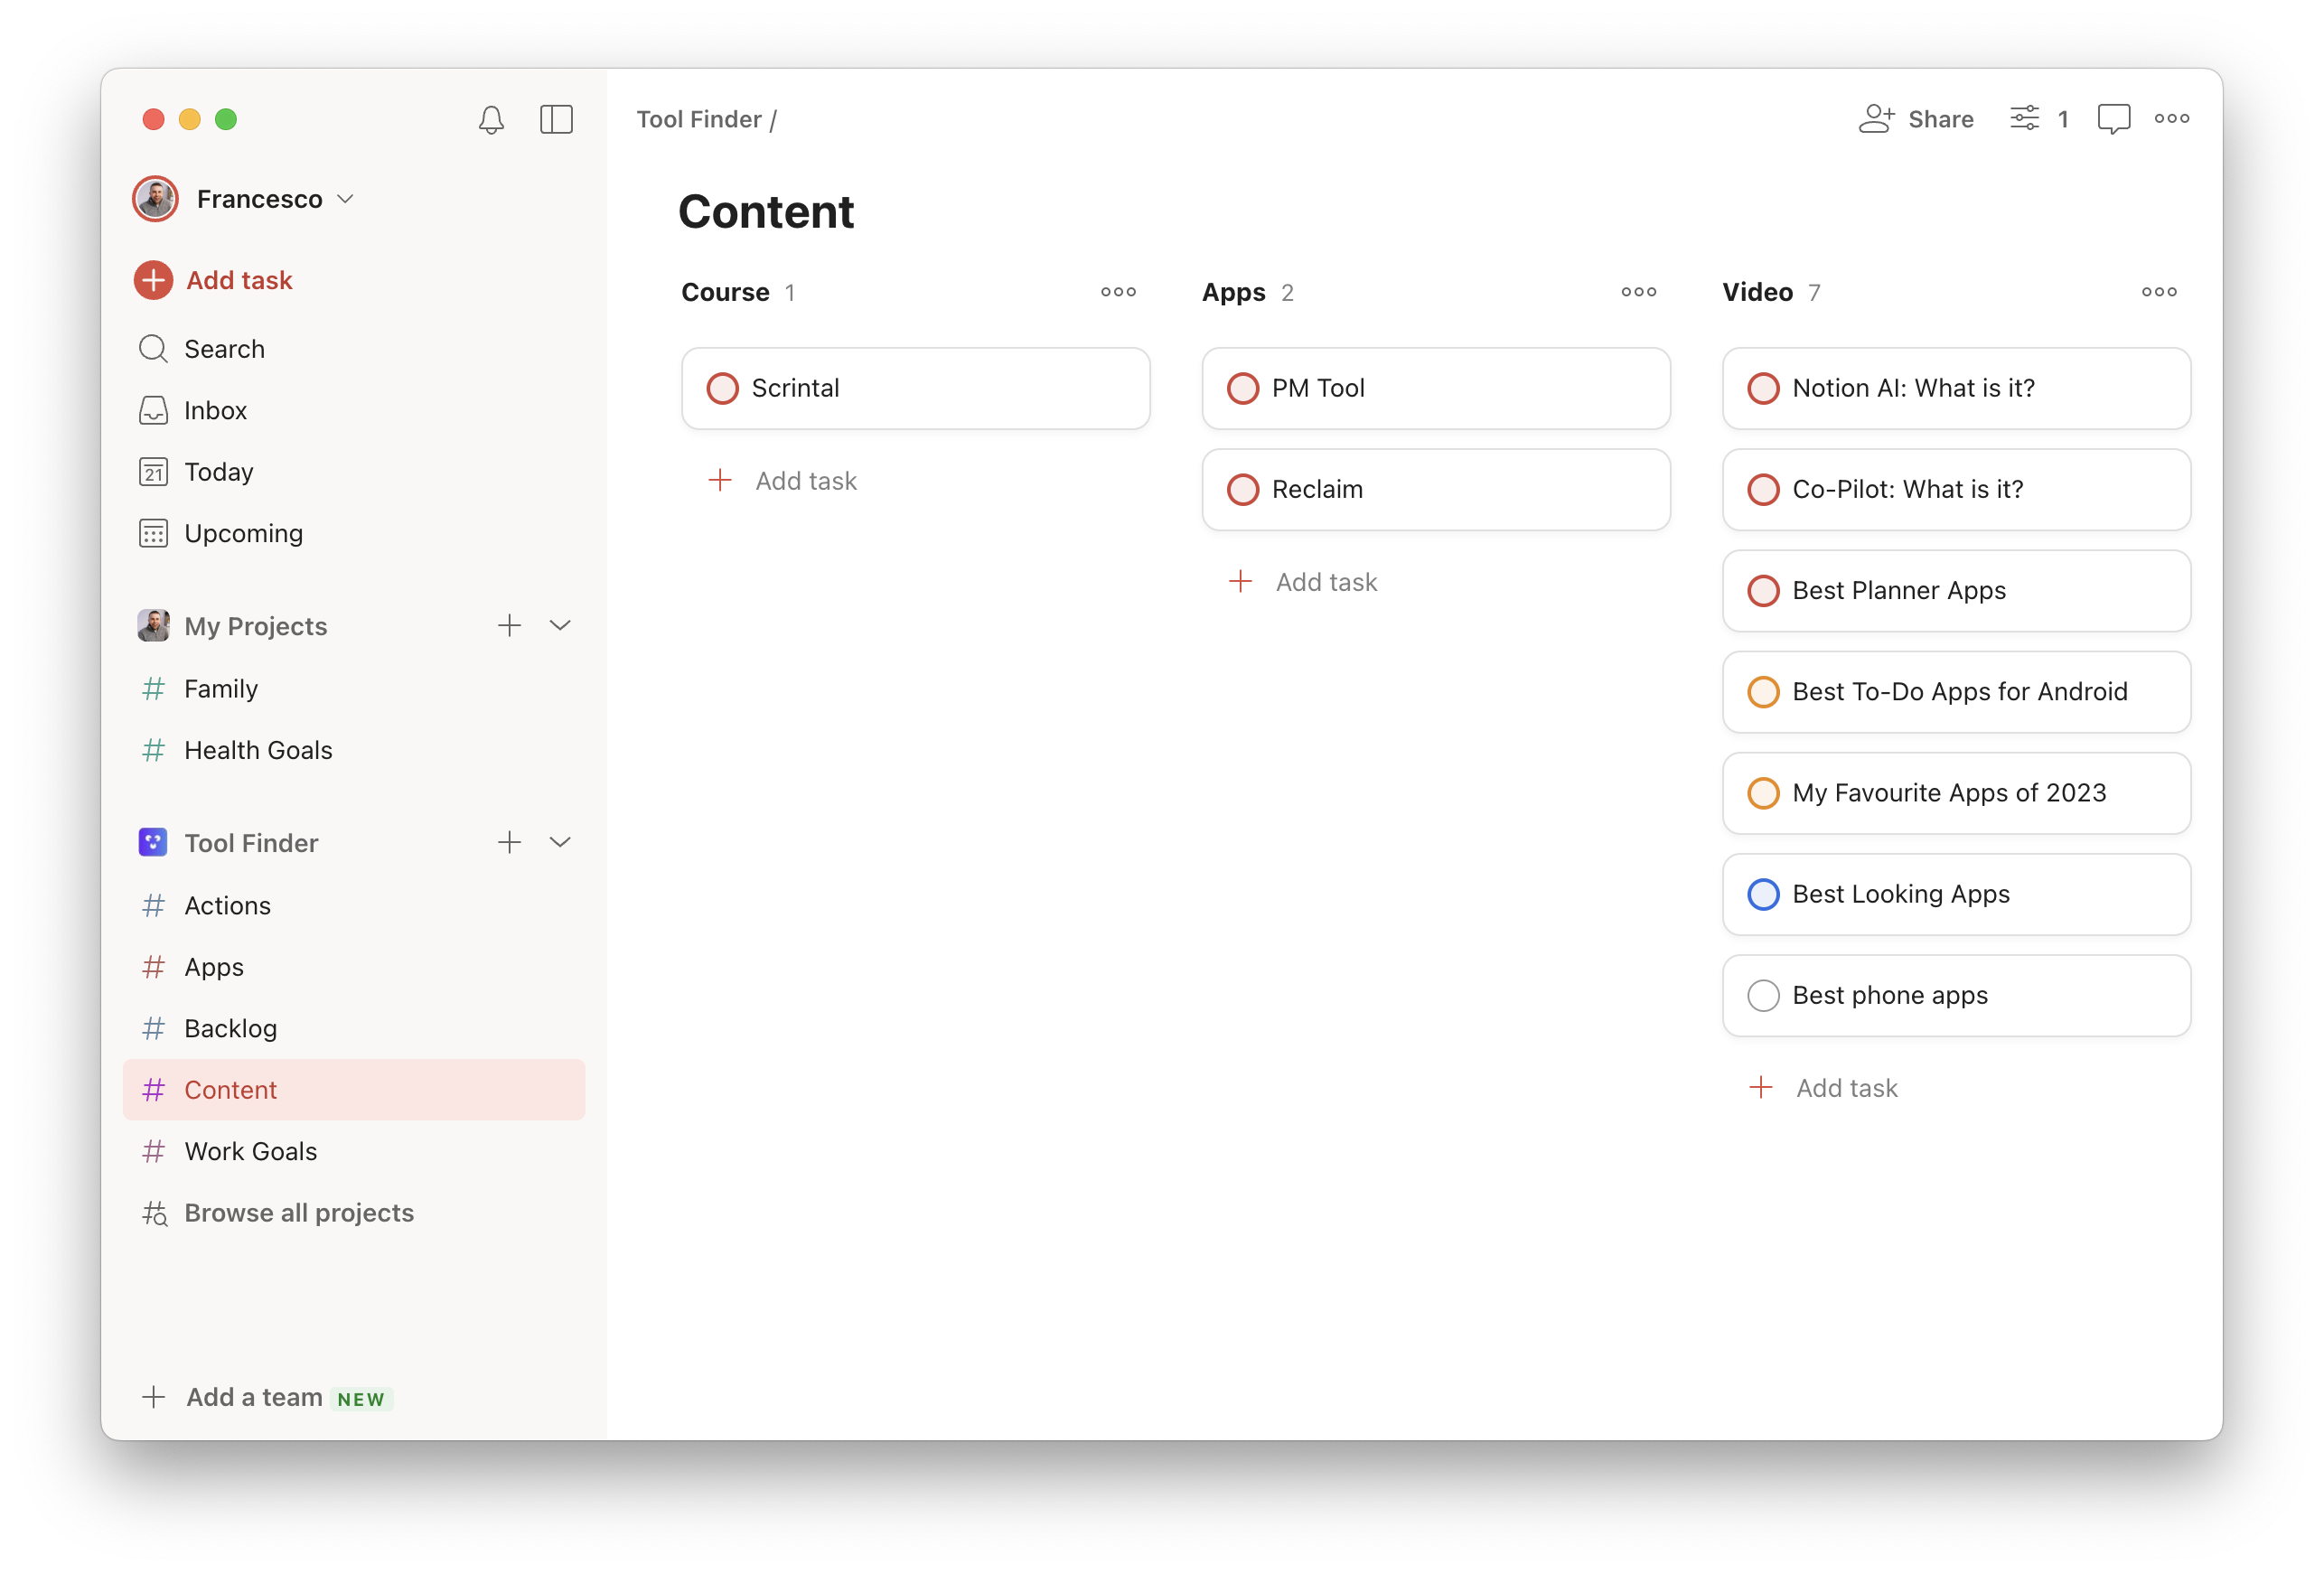Expand My Projects section chevron
This screenshot has width=2324, height=1574.
tap(562, 625)
